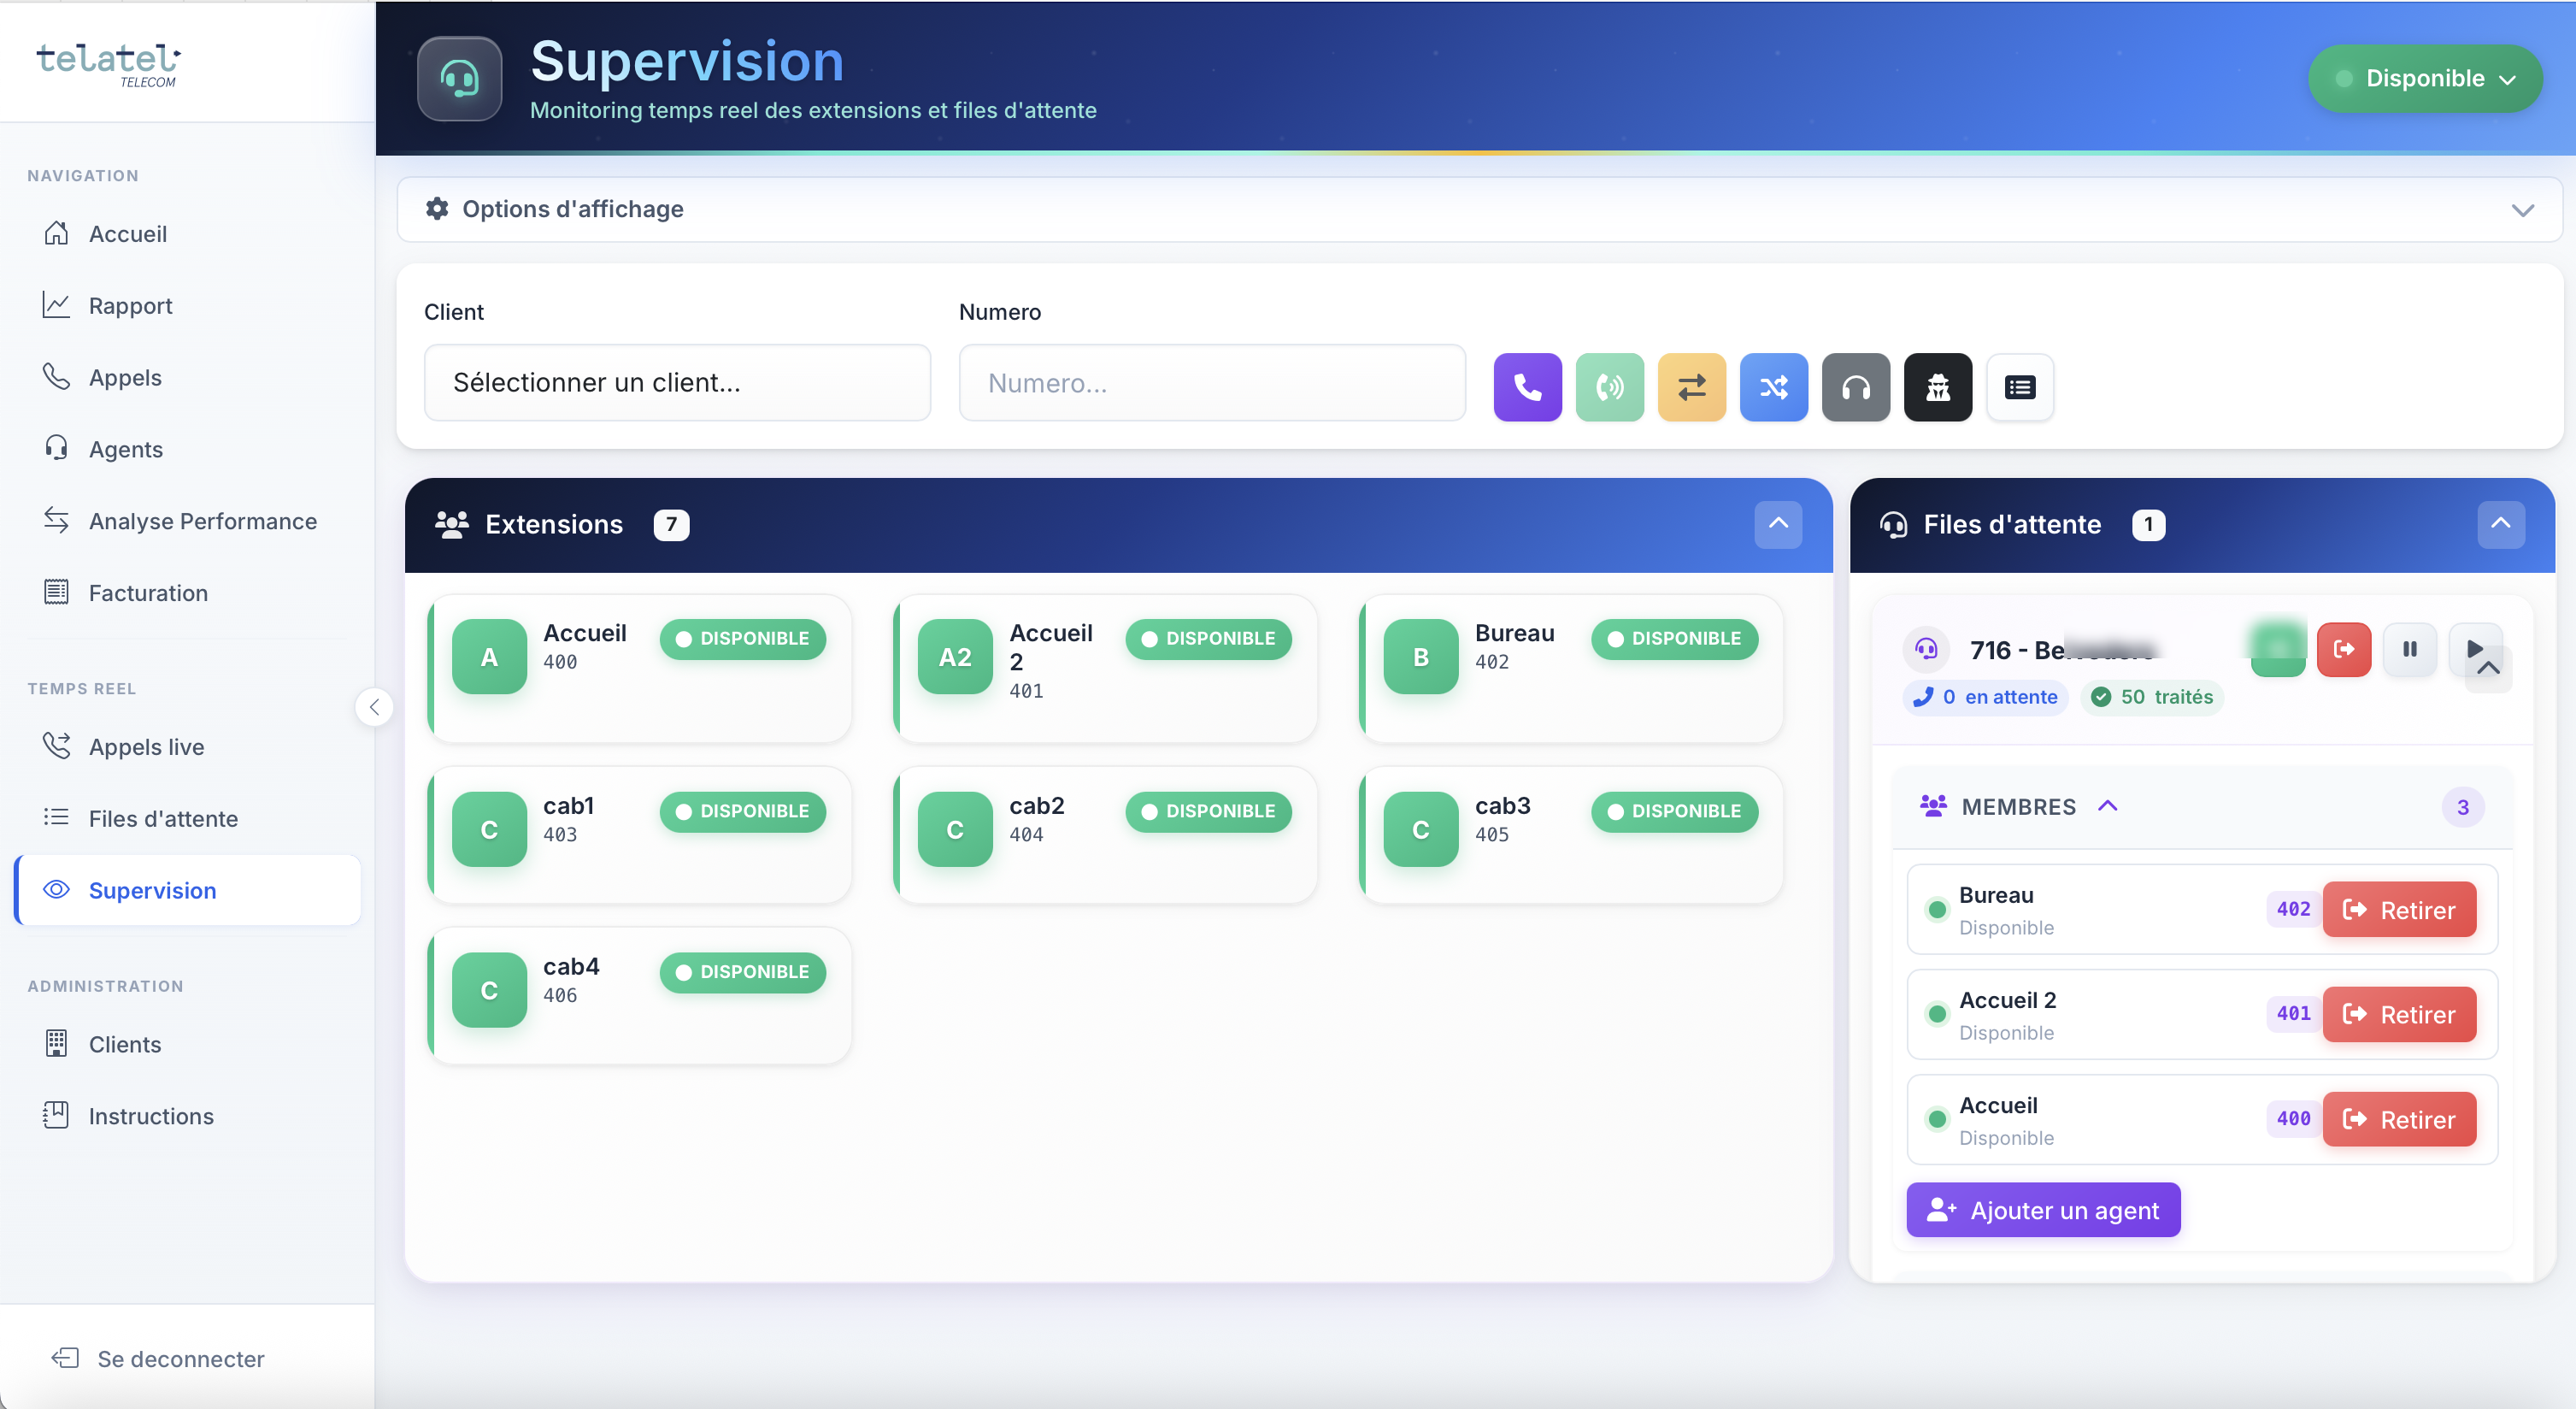Click the "50 traités" badge
The height and width of the screenshot is (1409, 2576).
[x=2151, y=697]
